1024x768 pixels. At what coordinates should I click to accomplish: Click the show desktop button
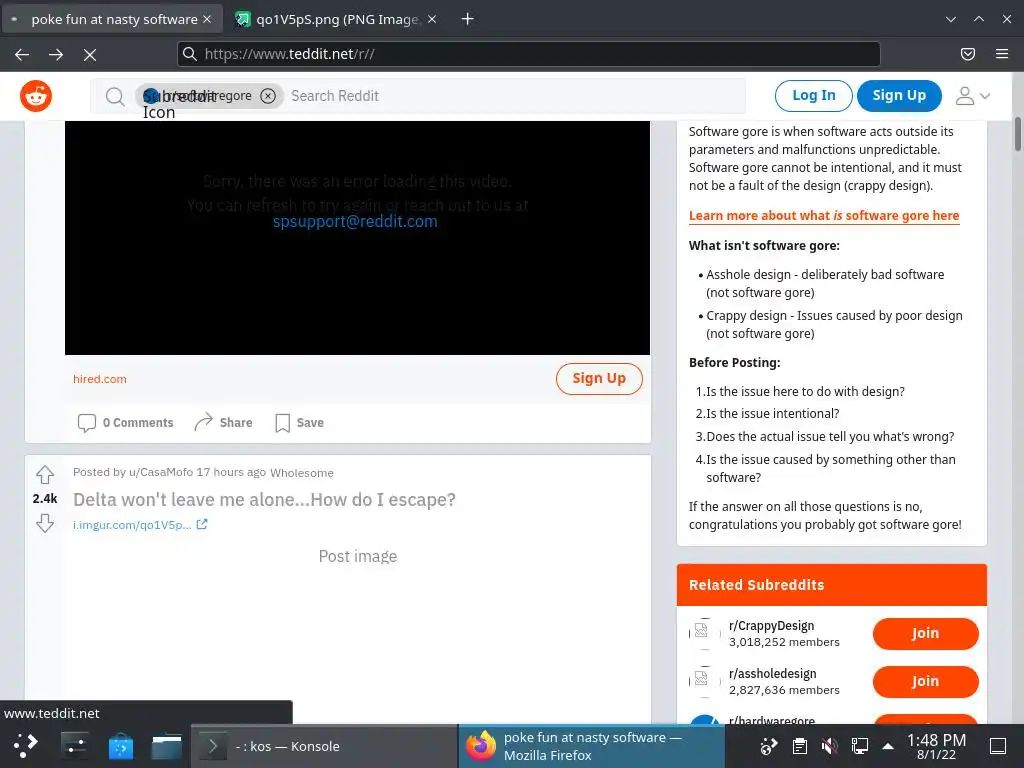tap(998, 746)
